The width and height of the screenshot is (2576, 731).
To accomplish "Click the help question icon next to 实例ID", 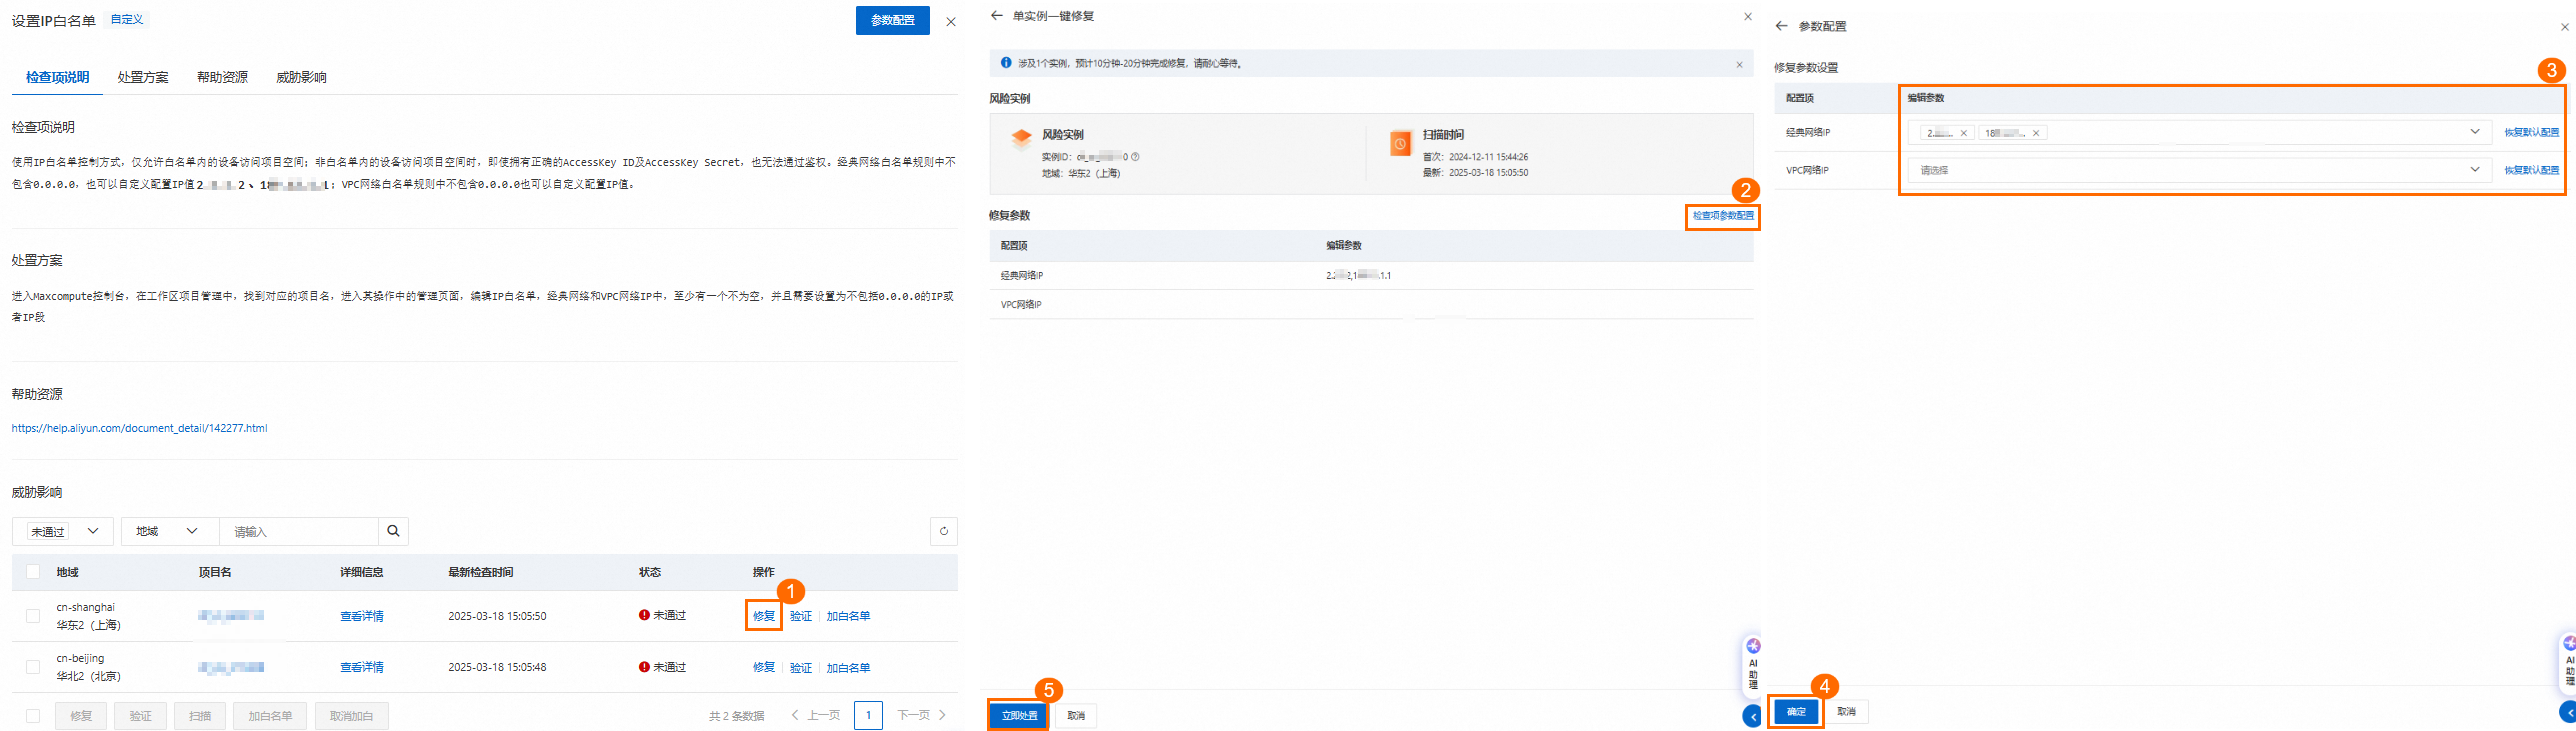I will point(1135,157).
